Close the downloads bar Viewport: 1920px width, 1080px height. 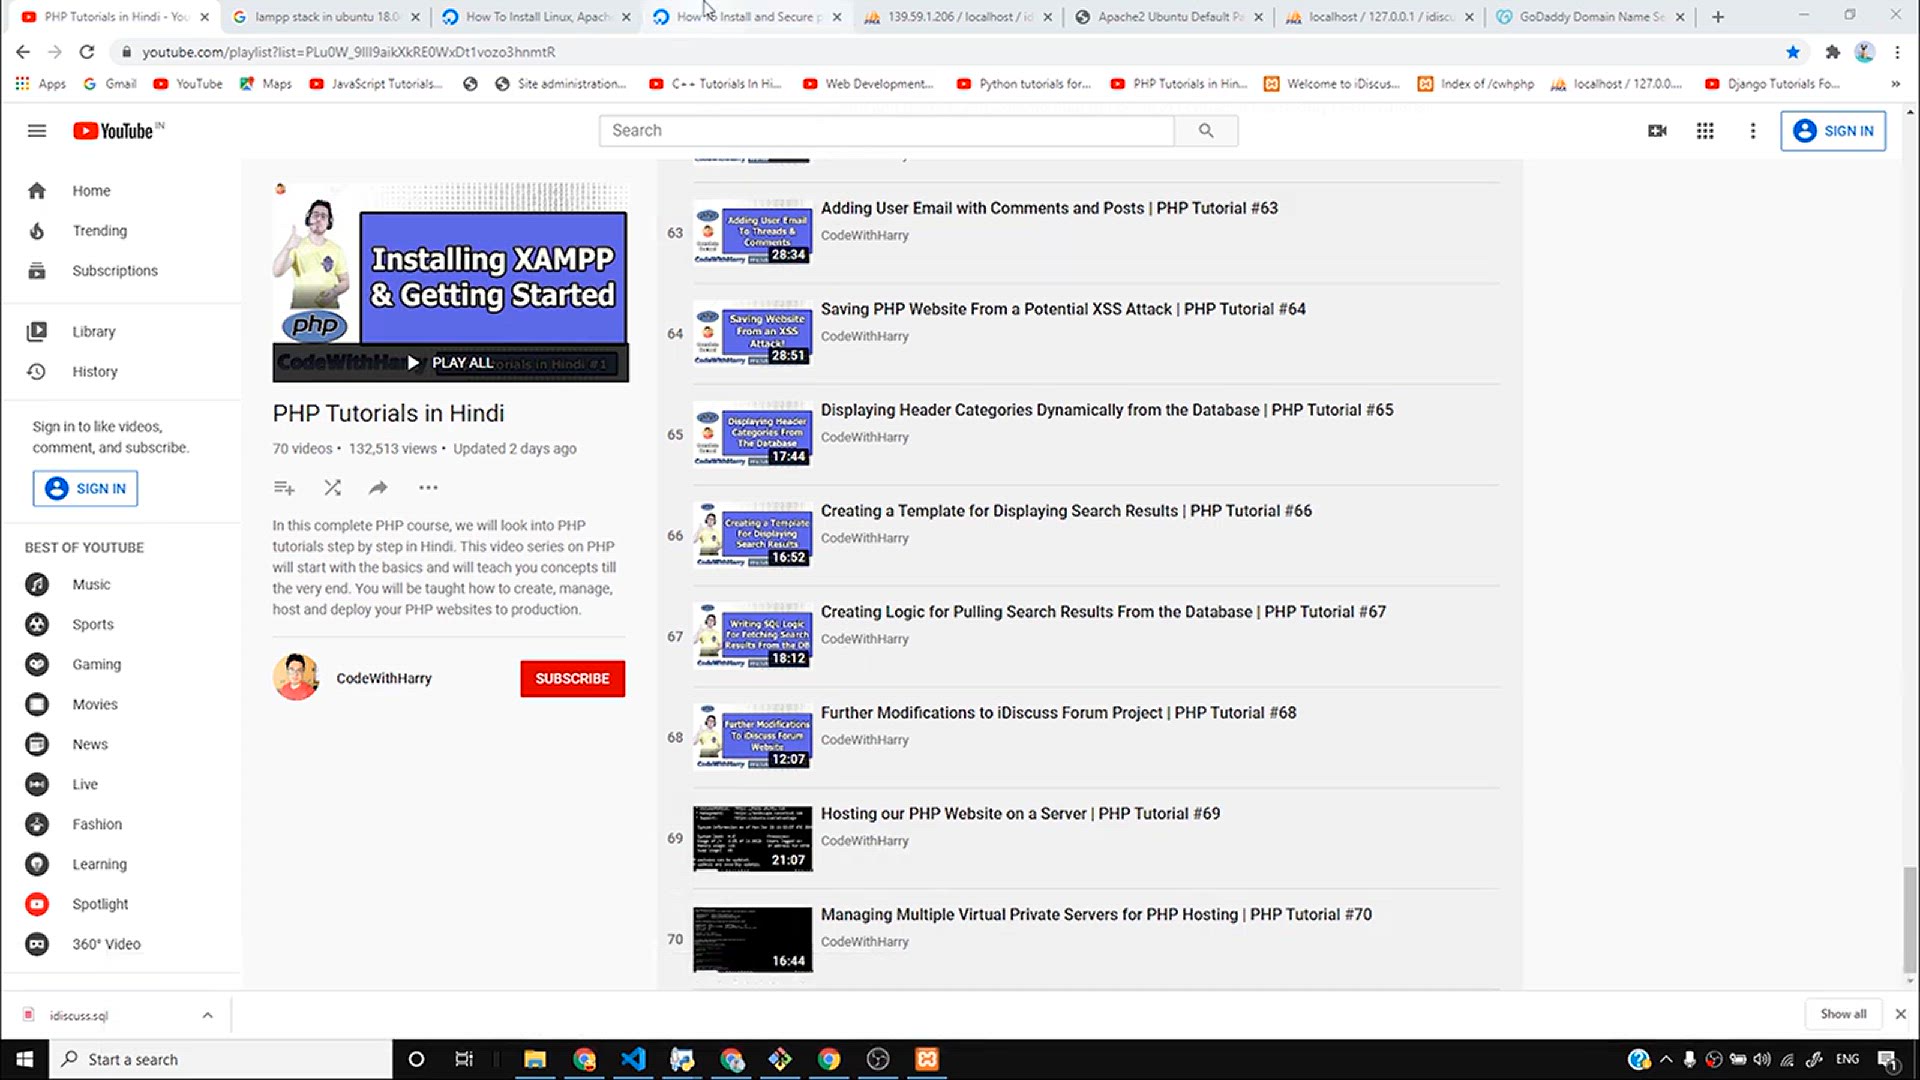tap(1900, 1014)
